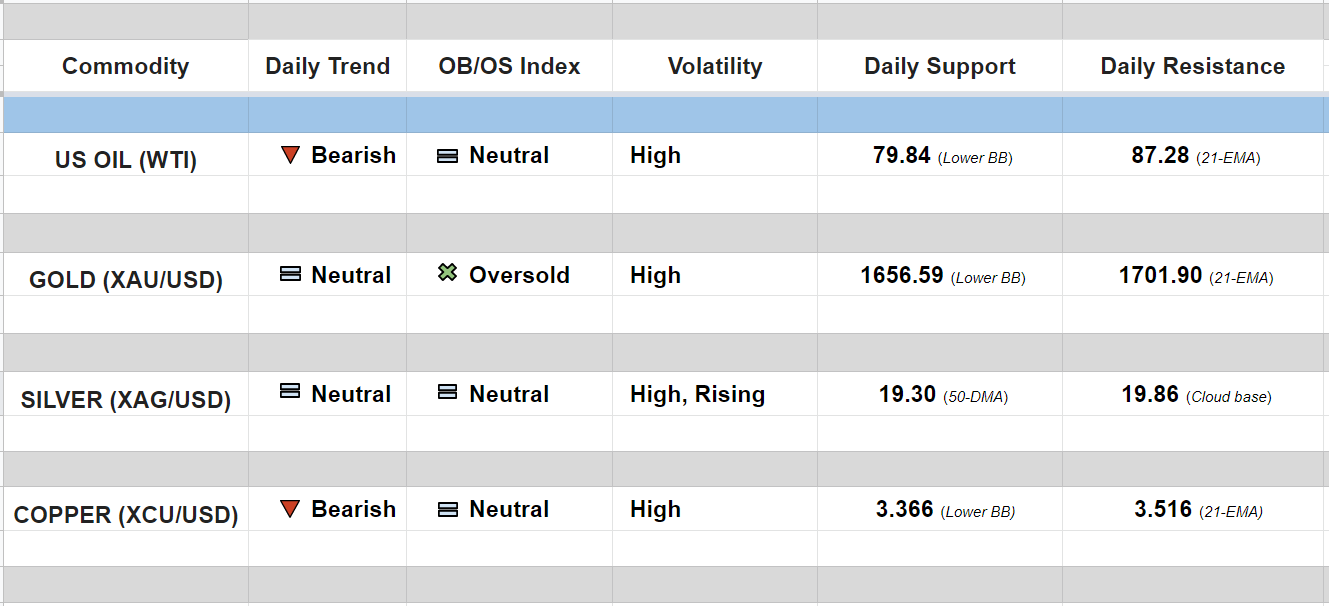Select the US OIL (WTI) cell
This screenshot has height=606, width=1329.
(126, 159)
